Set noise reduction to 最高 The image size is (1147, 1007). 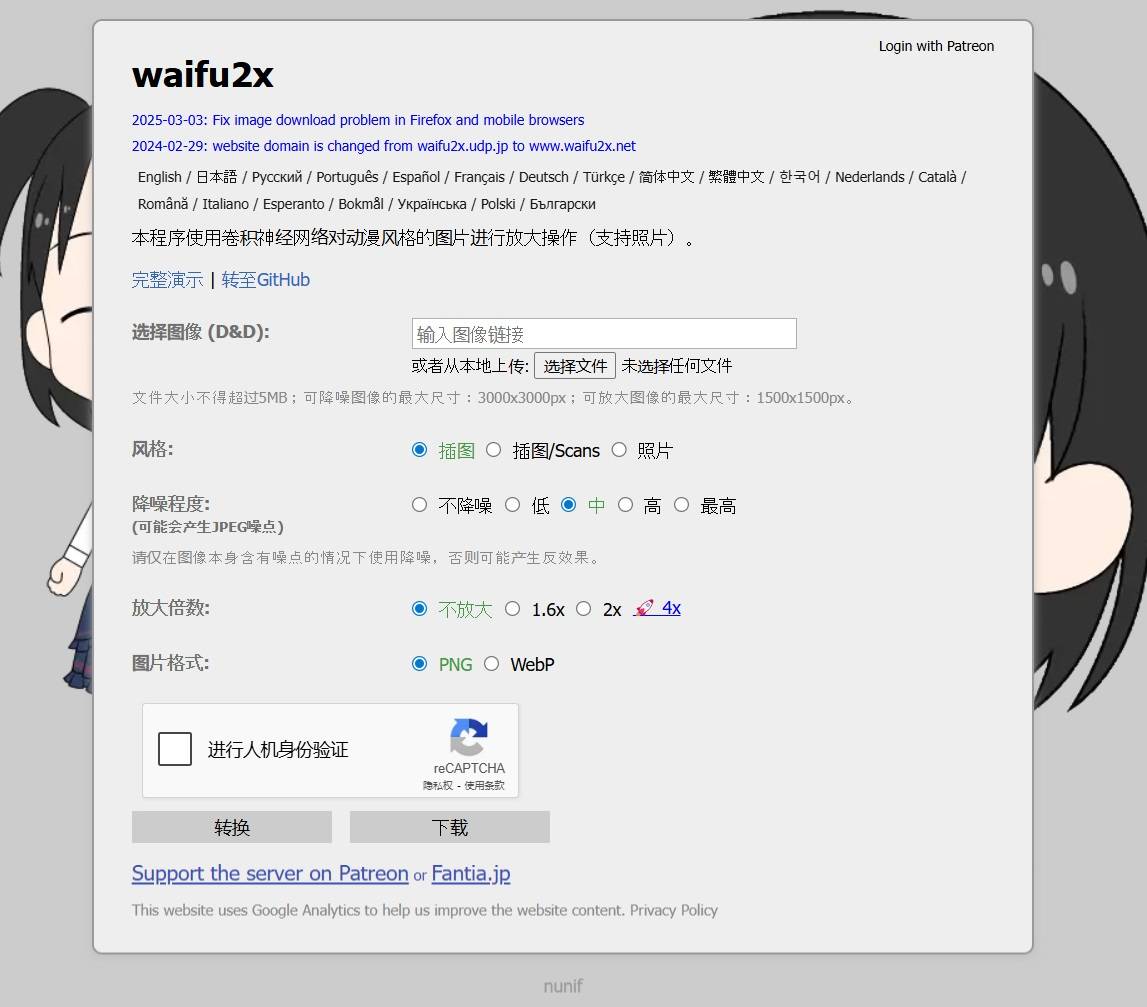tap(682, 505)
